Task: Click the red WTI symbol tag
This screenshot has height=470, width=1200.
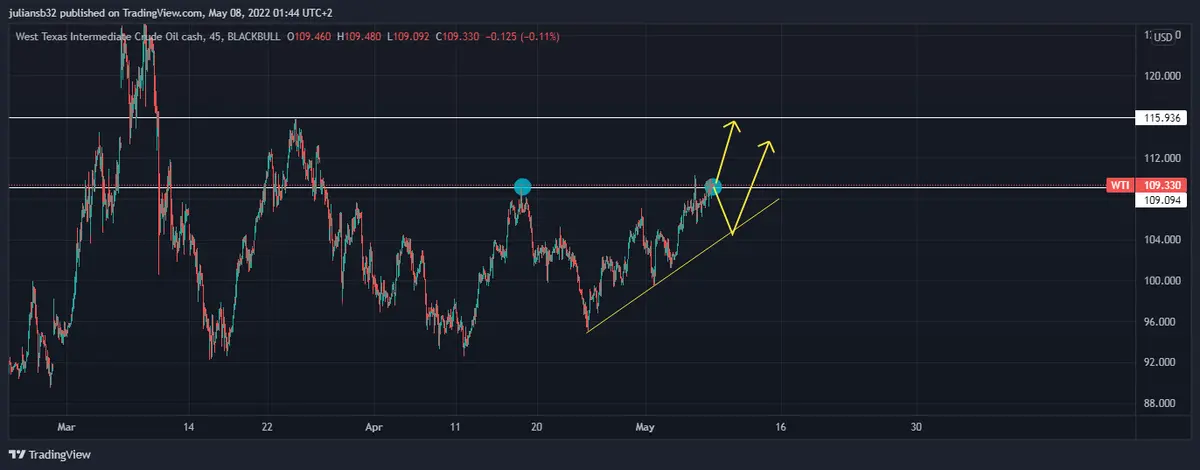Action: click(x=1119, y=186)
